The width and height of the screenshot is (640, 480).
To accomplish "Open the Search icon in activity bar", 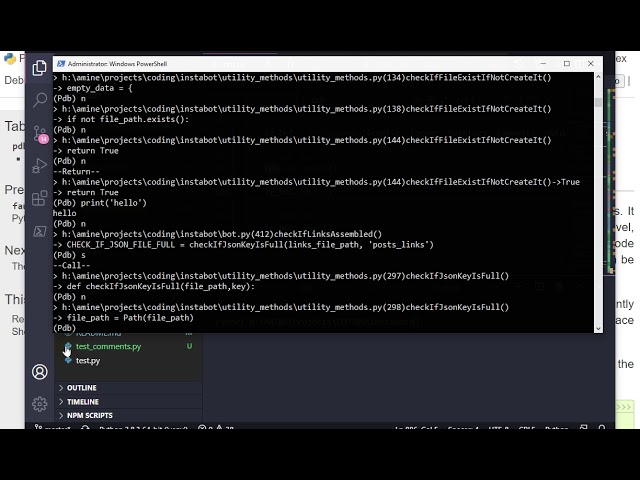I will click(x=40, y=100).
